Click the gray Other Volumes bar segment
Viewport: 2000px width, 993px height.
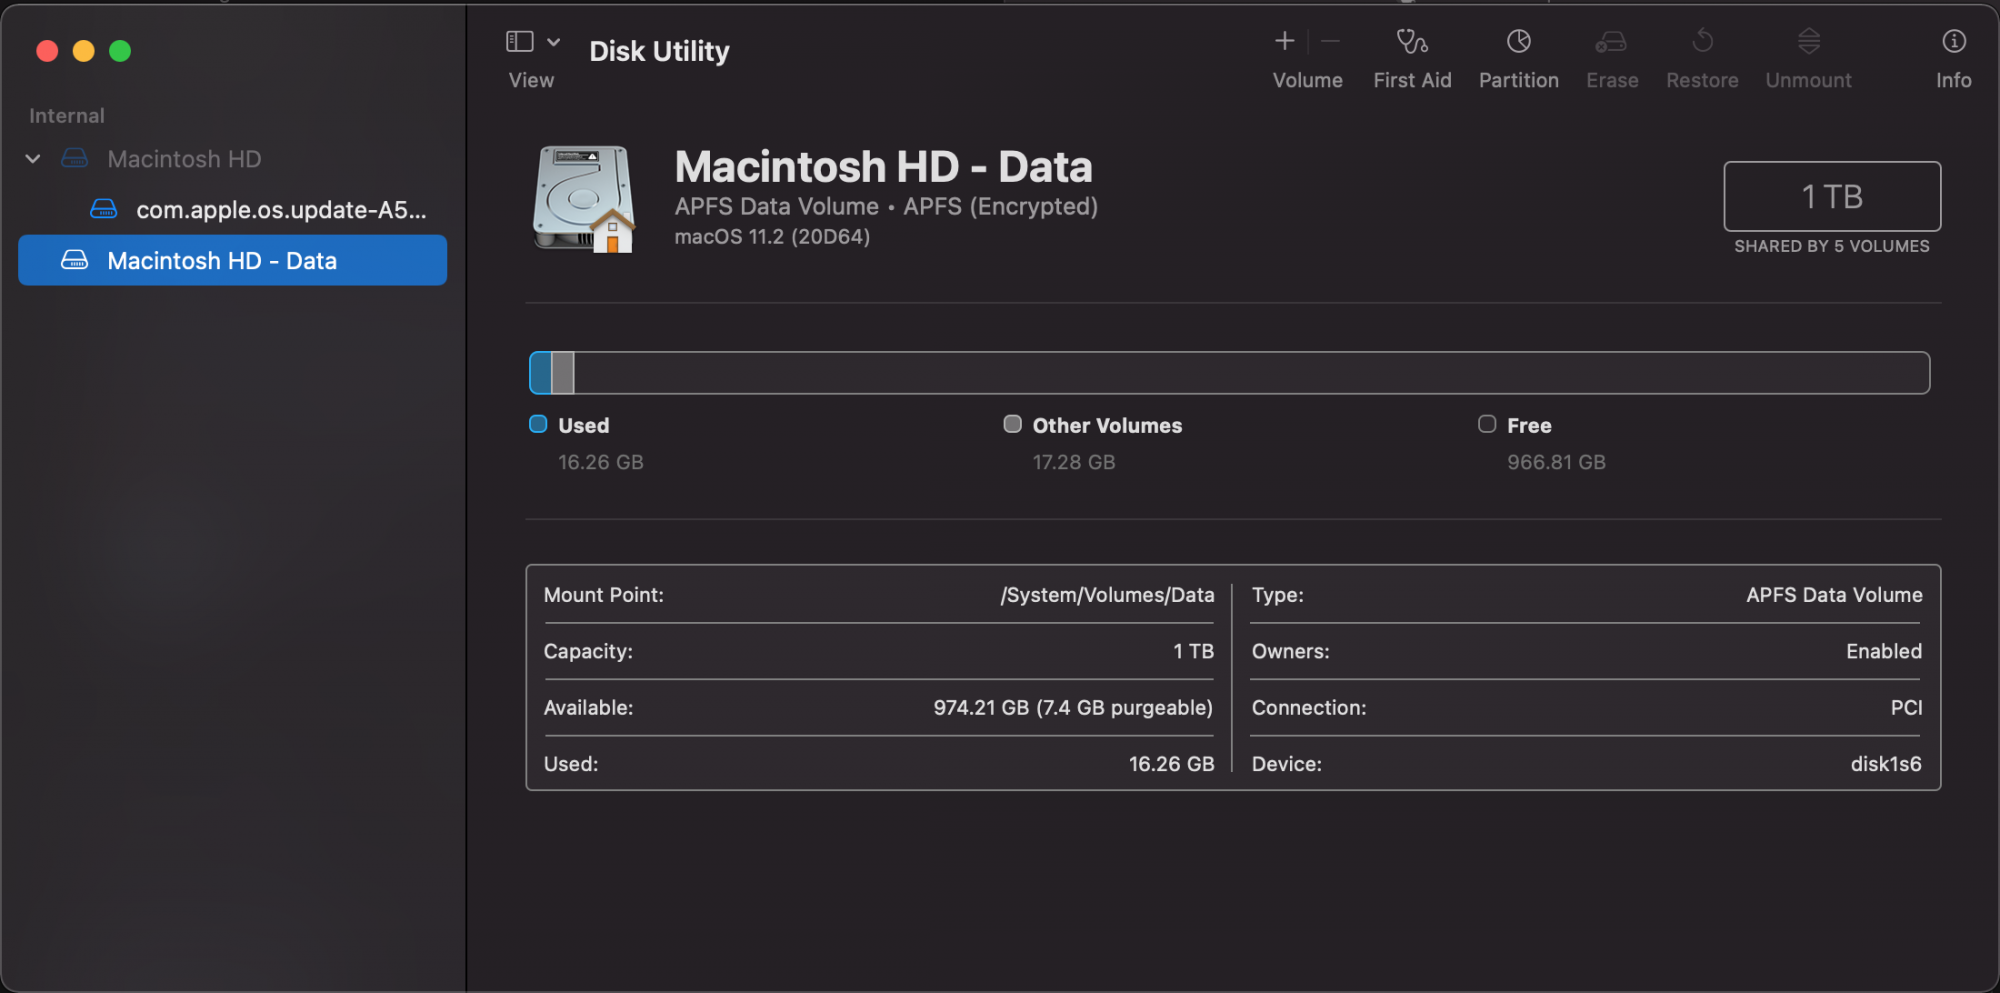[x=563, y=373]
